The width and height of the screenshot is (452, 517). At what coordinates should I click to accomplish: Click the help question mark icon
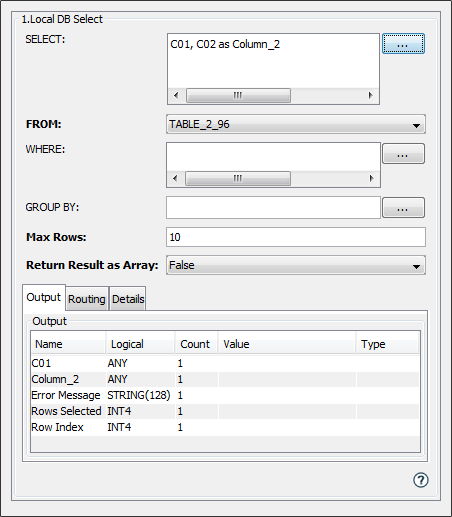[x=421, y=480]
